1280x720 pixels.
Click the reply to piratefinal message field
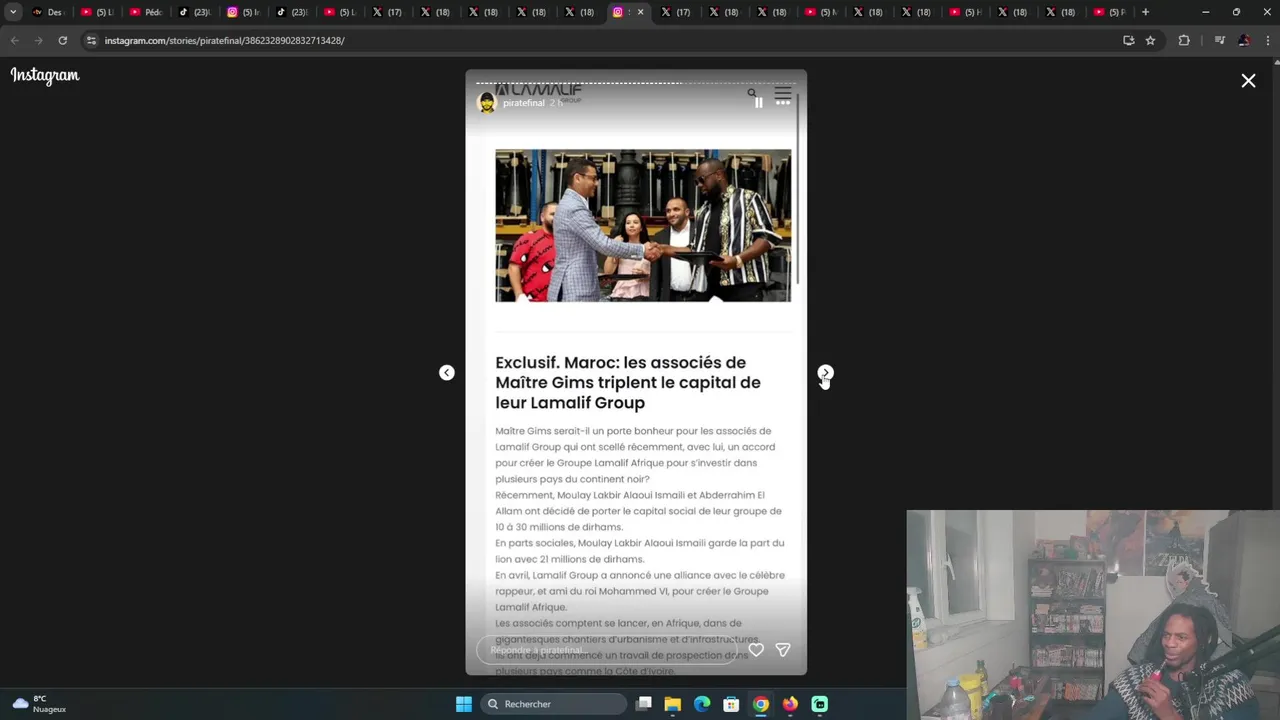tap(608, 650)
